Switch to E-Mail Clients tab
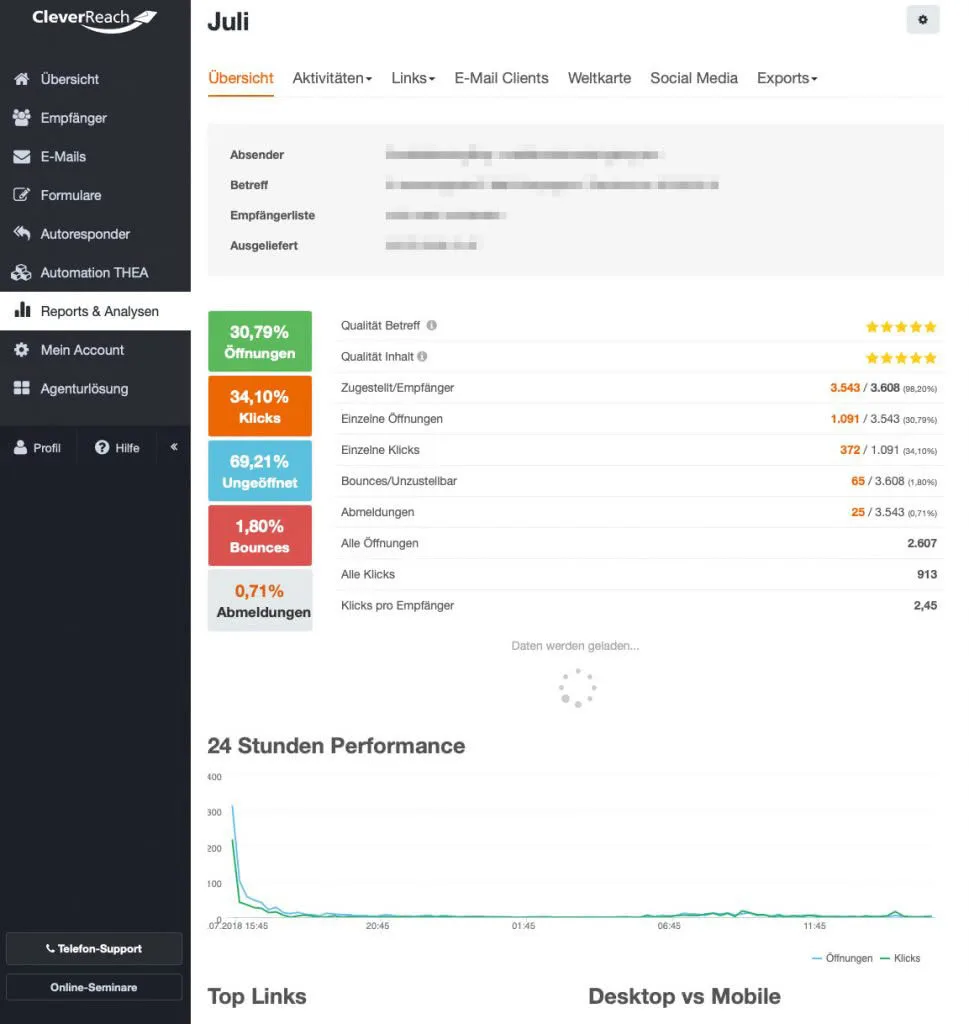This screenshot has width=969, height=1024. [501, 78]
